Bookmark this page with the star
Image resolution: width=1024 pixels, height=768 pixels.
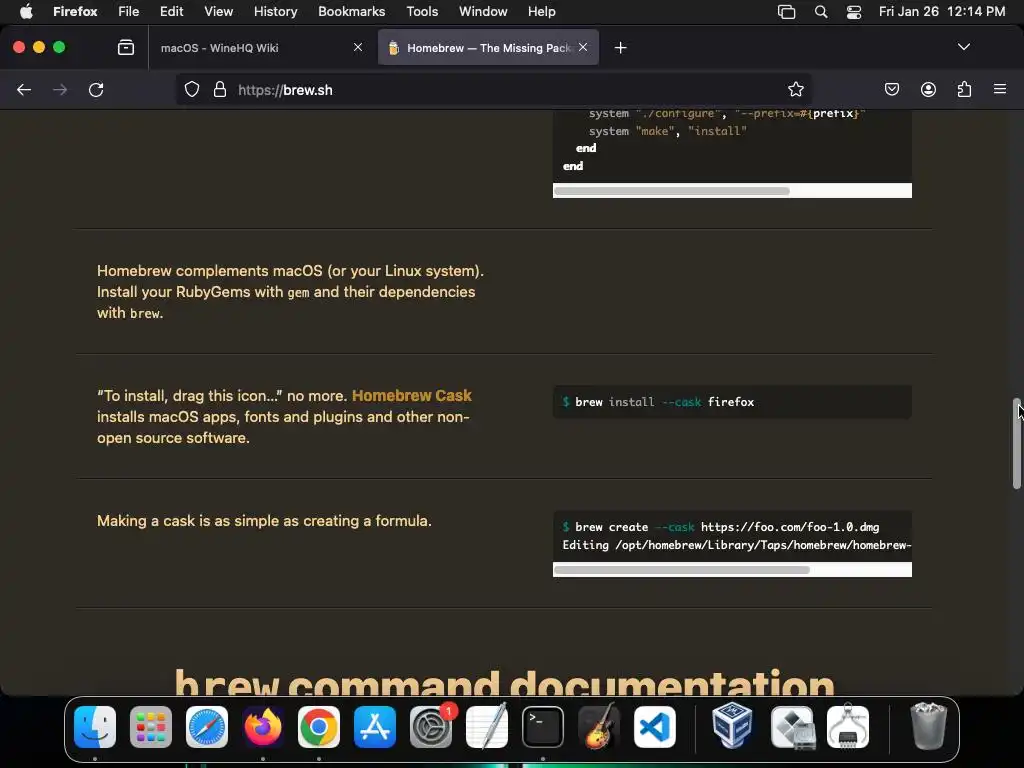point(795,89)
